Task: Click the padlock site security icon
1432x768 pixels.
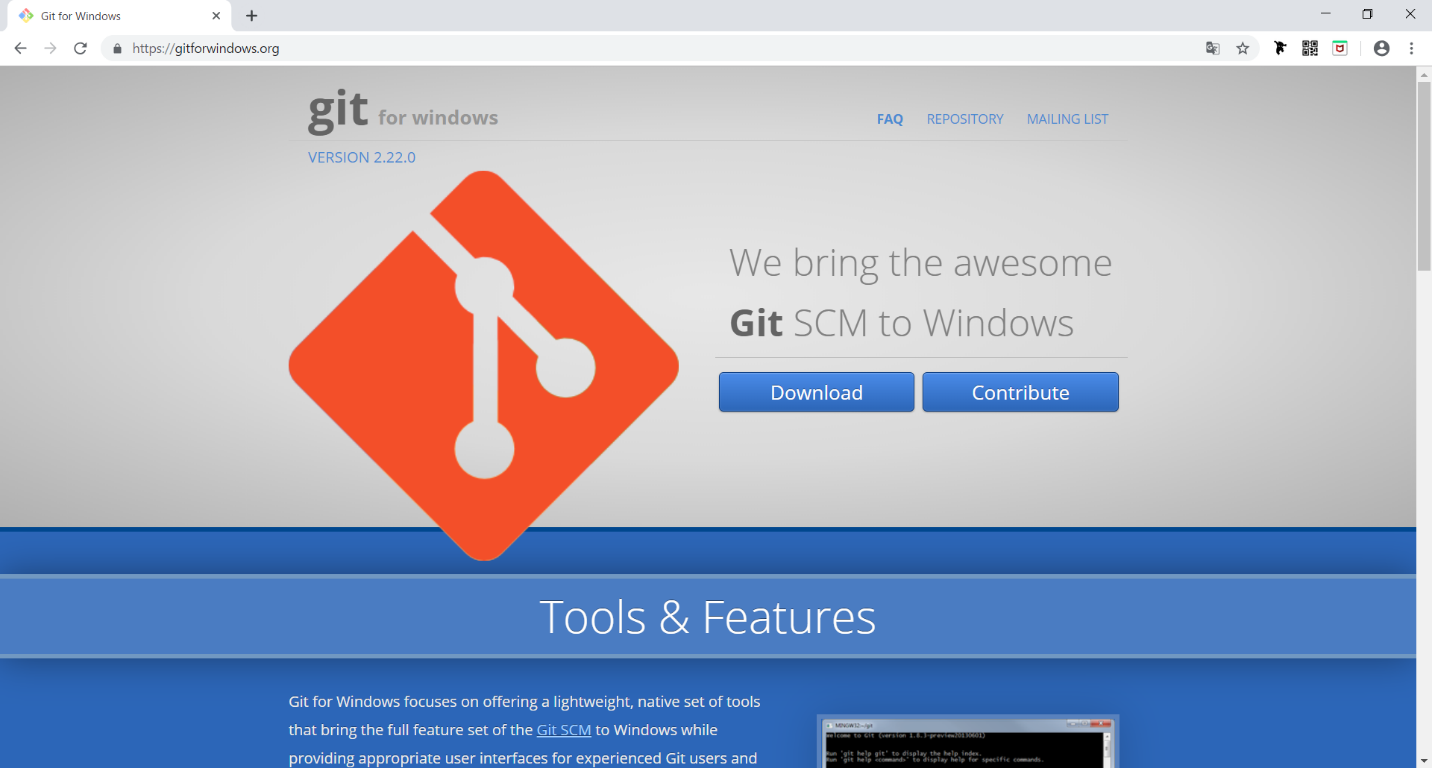Action: tap(117, 48)
